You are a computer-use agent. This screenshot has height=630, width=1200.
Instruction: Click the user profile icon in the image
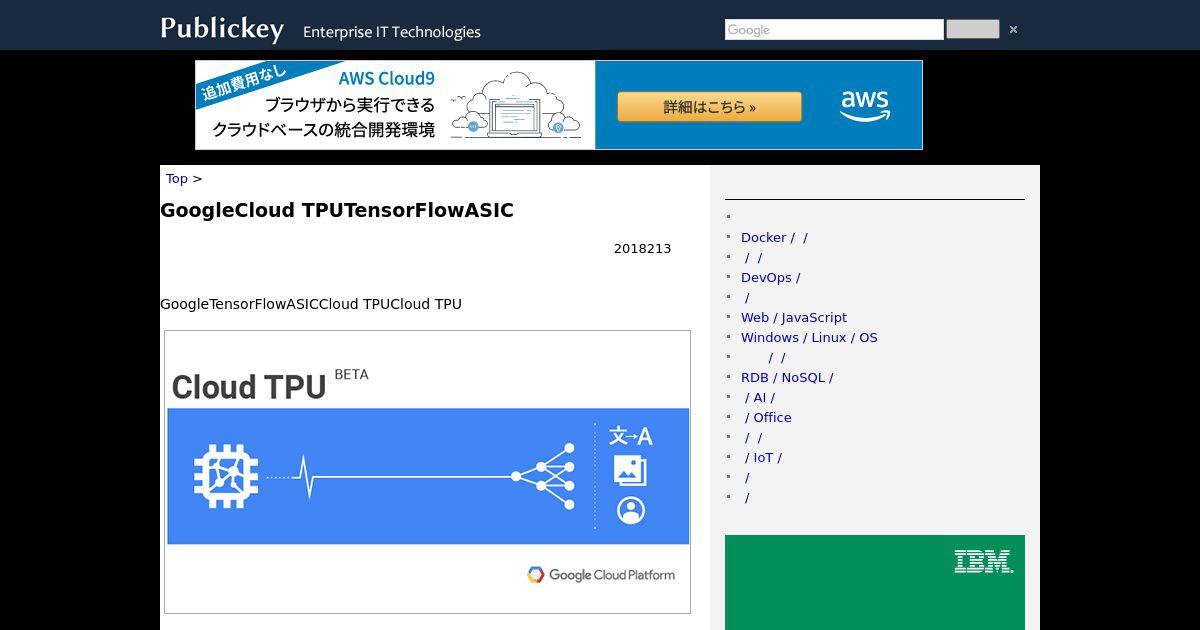[631, 510]
